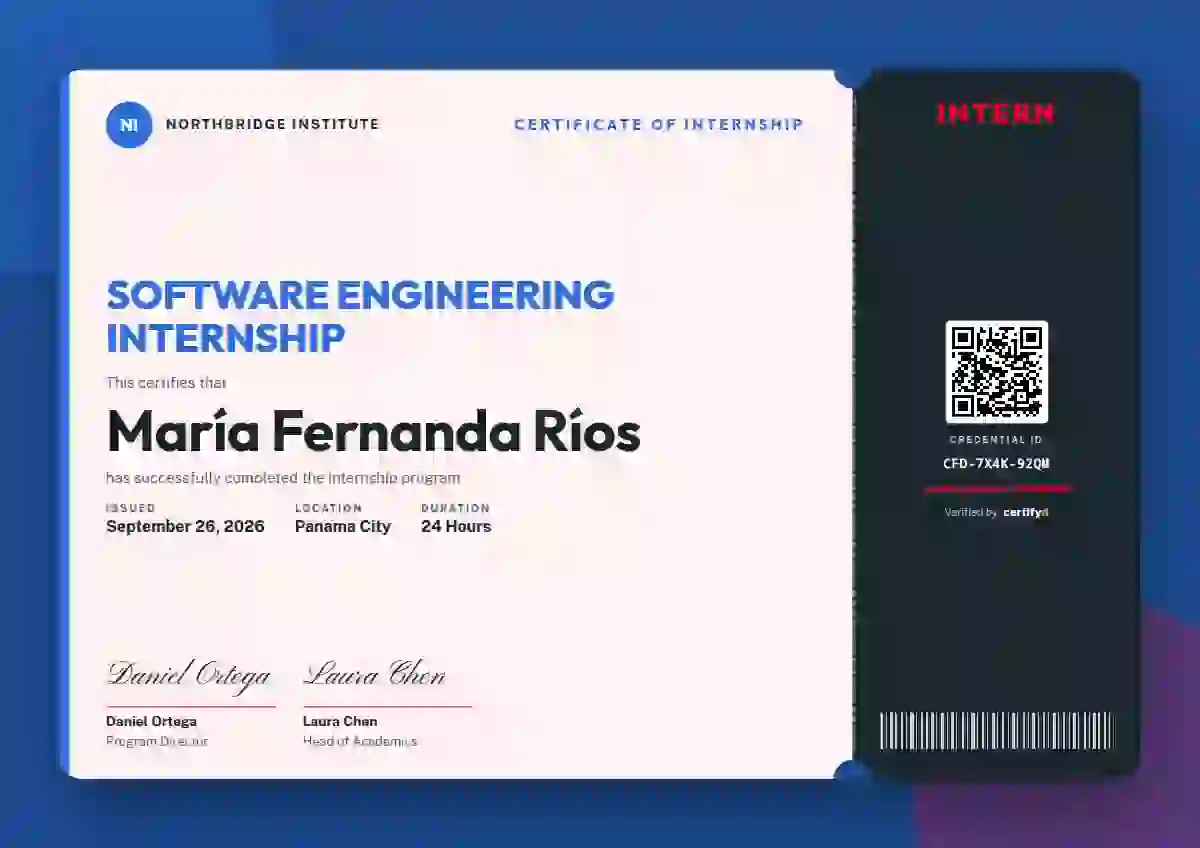
Task: Click the credential code "CFD-7X4K-92QM"
Action: (x=996, y=464)
